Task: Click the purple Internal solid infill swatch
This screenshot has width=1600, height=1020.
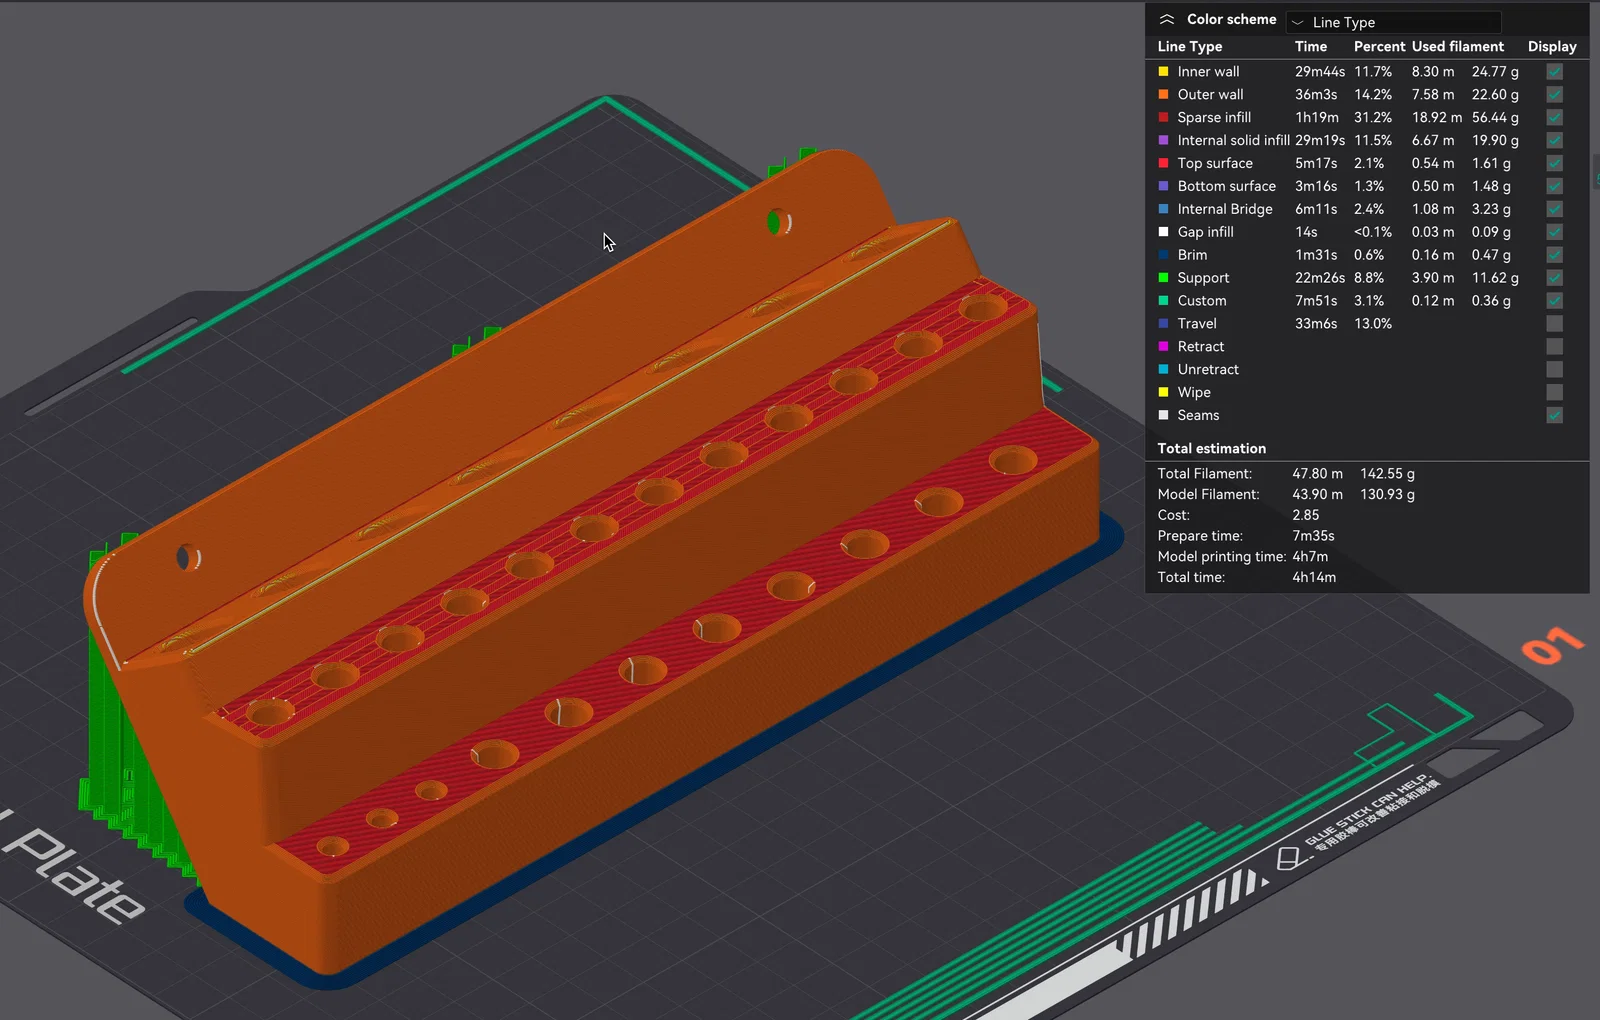Action: pyautogui.click(x=1163, y=141)
